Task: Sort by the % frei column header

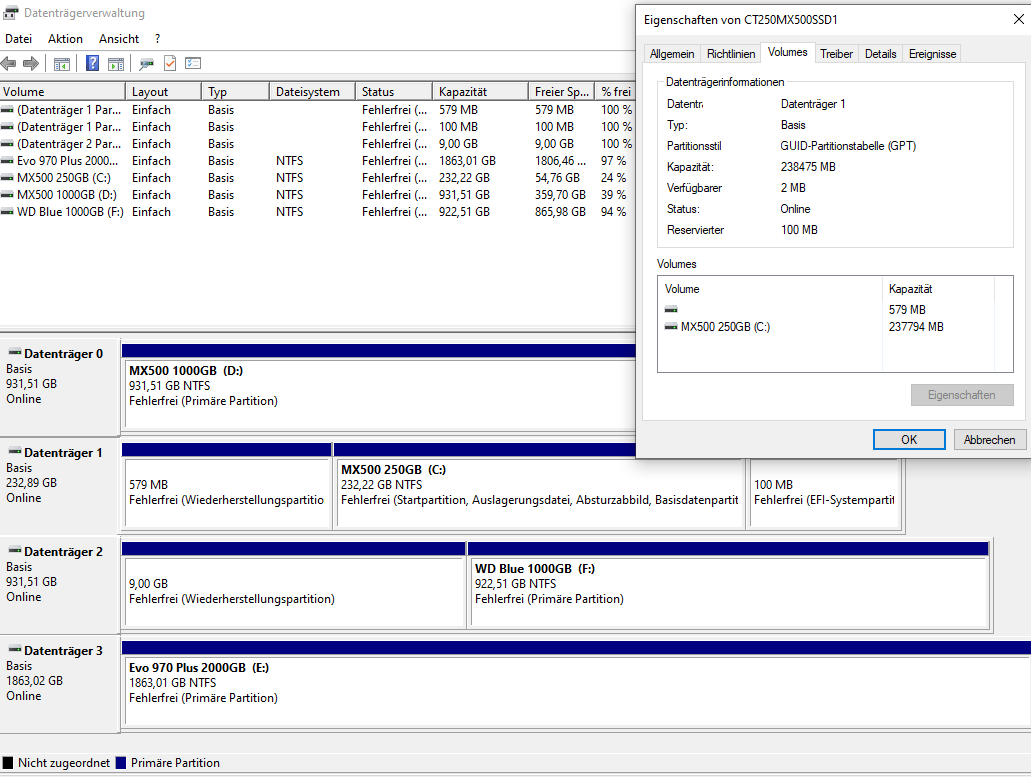Action: (x=615, y=91)
